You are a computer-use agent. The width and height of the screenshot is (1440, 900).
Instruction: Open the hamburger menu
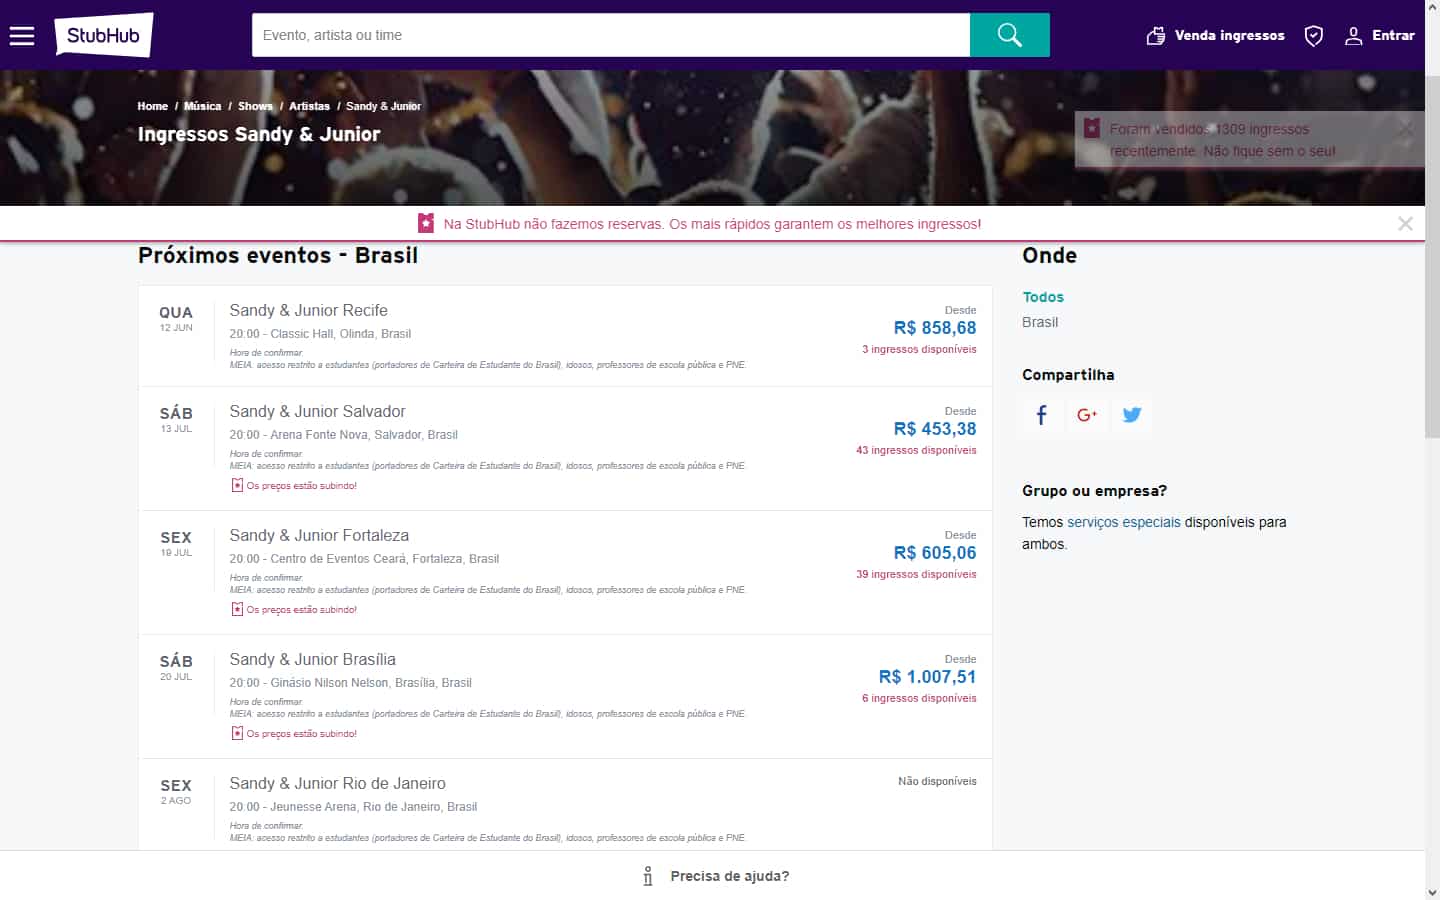[x=22, y=36]
